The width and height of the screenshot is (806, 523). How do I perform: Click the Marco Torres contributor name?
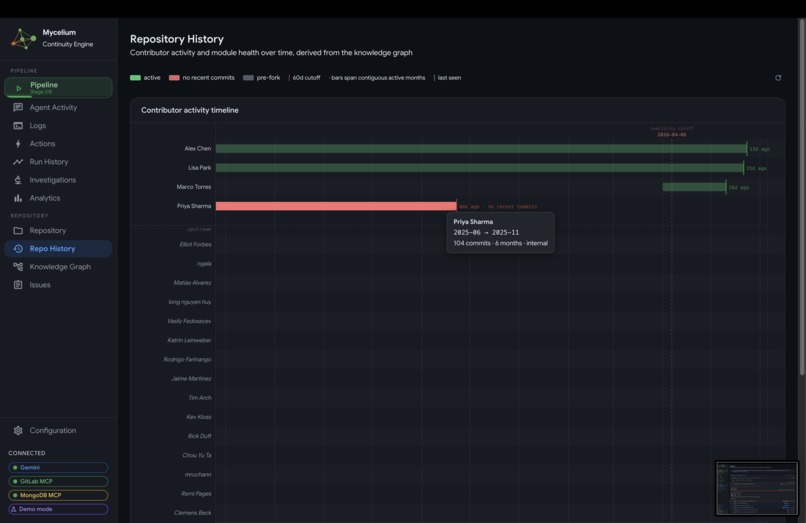[194, 187]
